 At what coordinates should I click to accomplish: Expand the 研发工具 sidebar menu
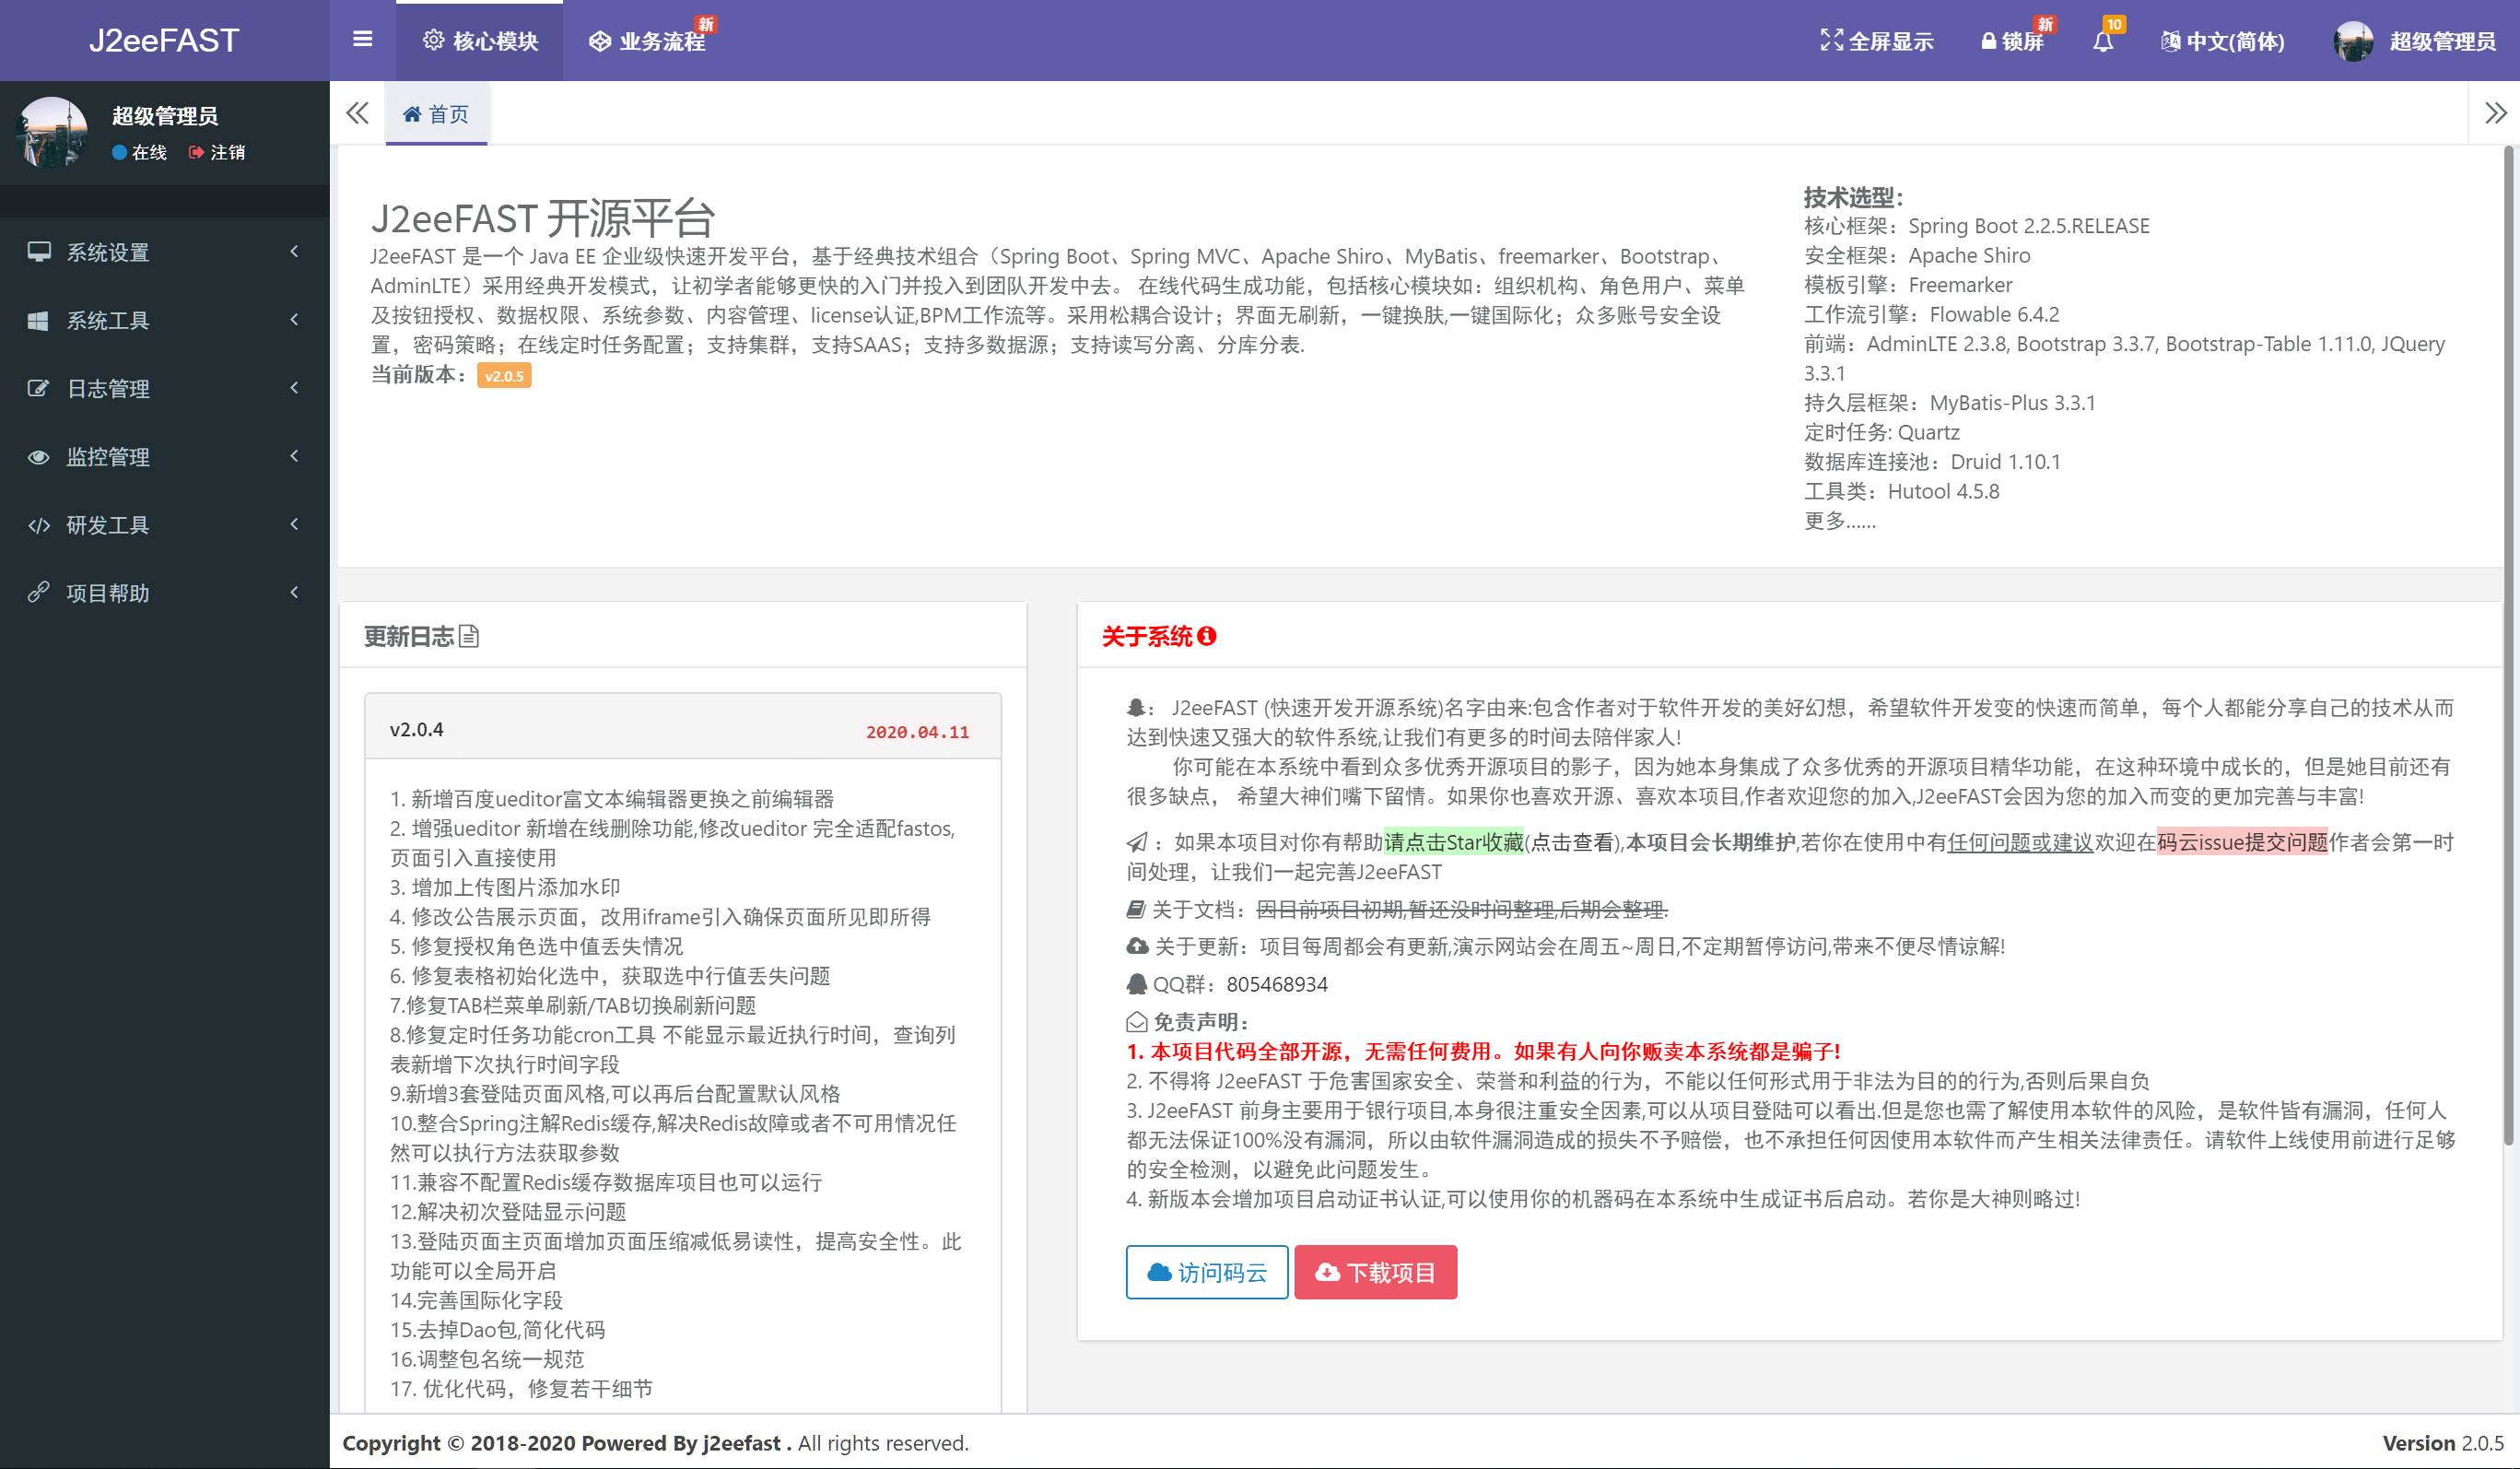click(164, 525)
